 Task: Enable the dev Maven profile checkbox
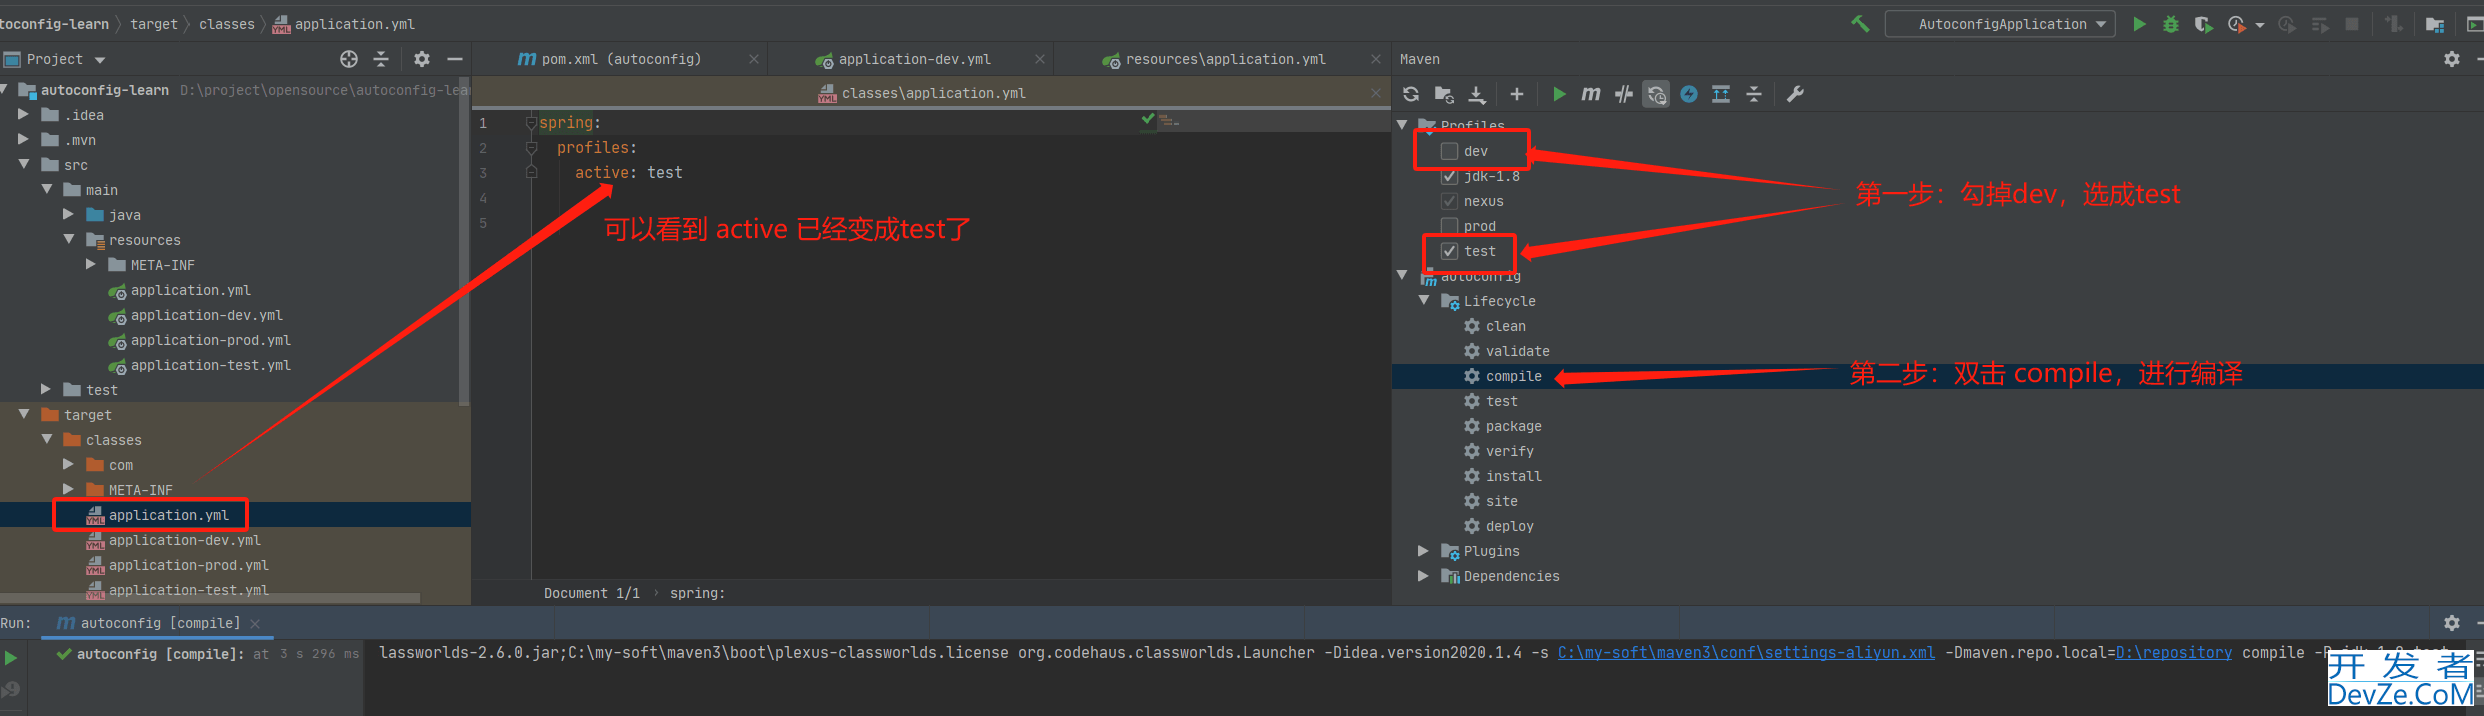click(x=1449, y=151)
